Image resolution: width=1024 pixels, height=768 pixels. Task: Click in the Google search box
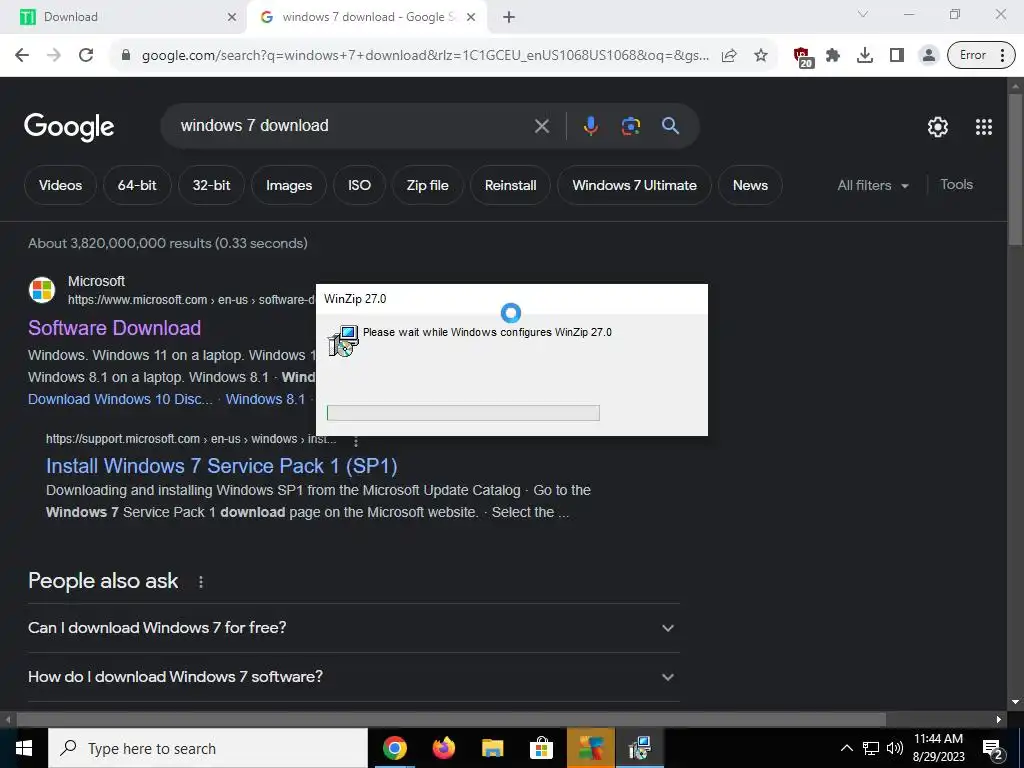click(x=353, y=126)
